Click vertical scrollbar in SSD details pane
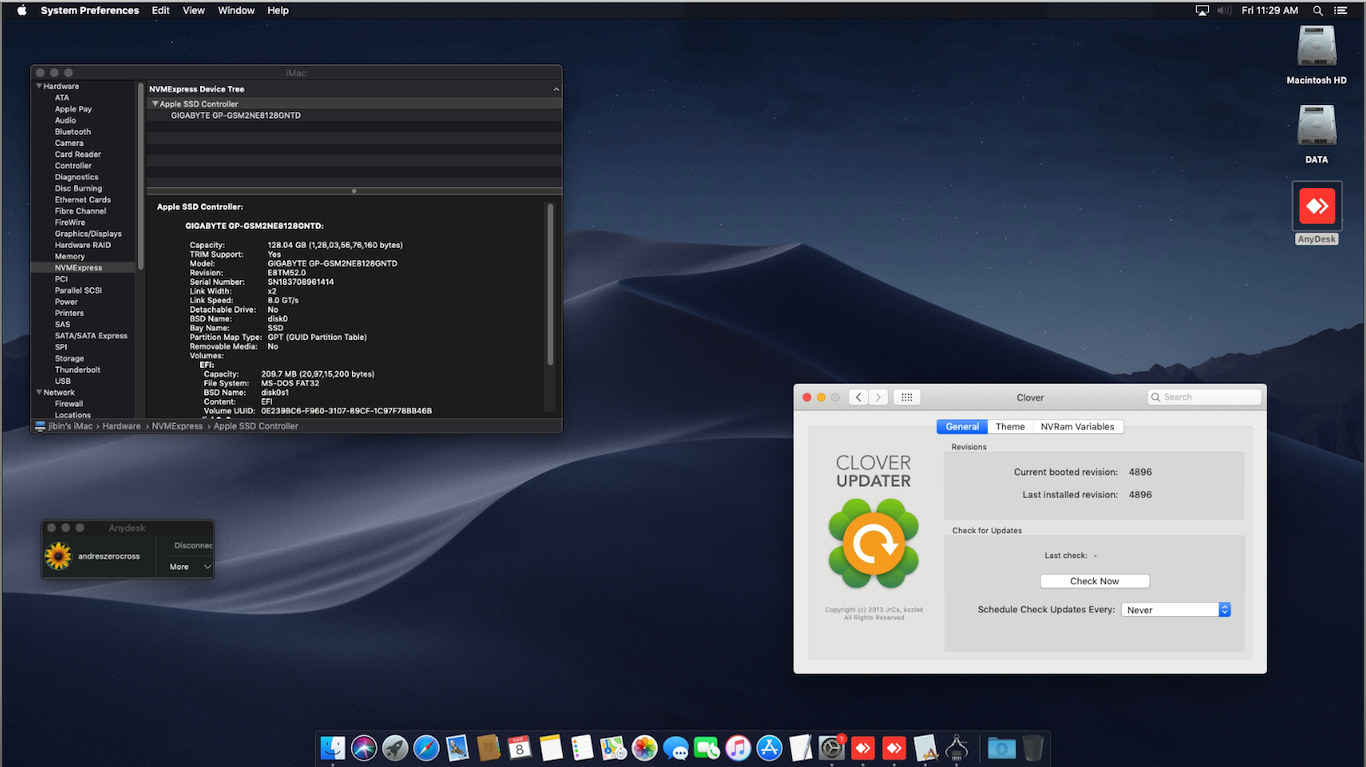 click(x=550, y=285)
